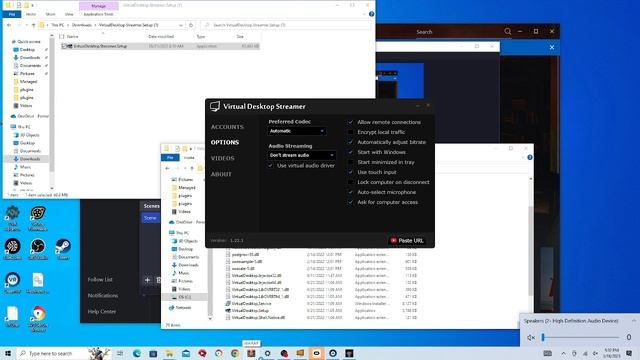Click the VirtualDesktop.Service installer file icon
Screen dimensions: 640x360
pos(228,304)
